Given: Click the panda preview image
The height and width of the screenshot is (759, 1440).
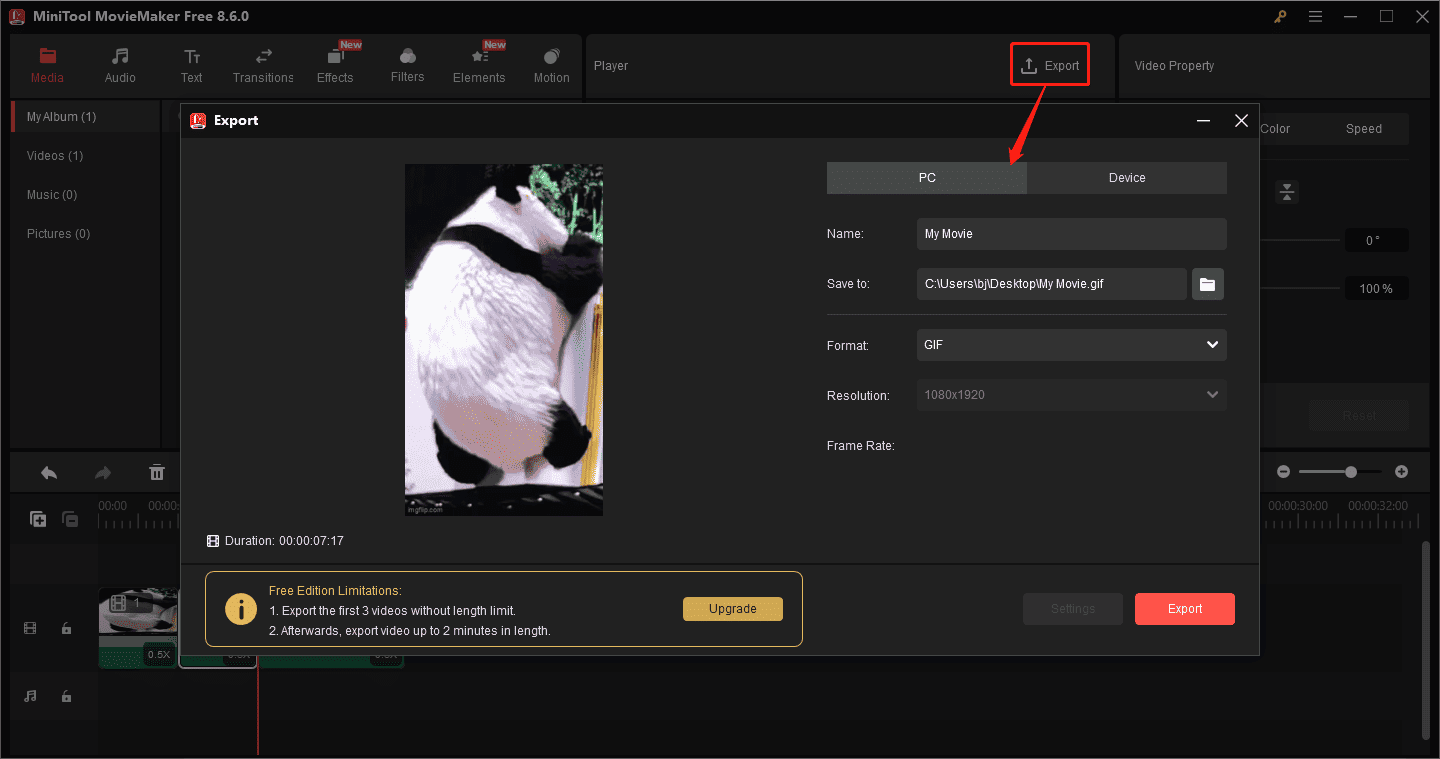Looking at the screenshot, I should (x=504, y=340).
